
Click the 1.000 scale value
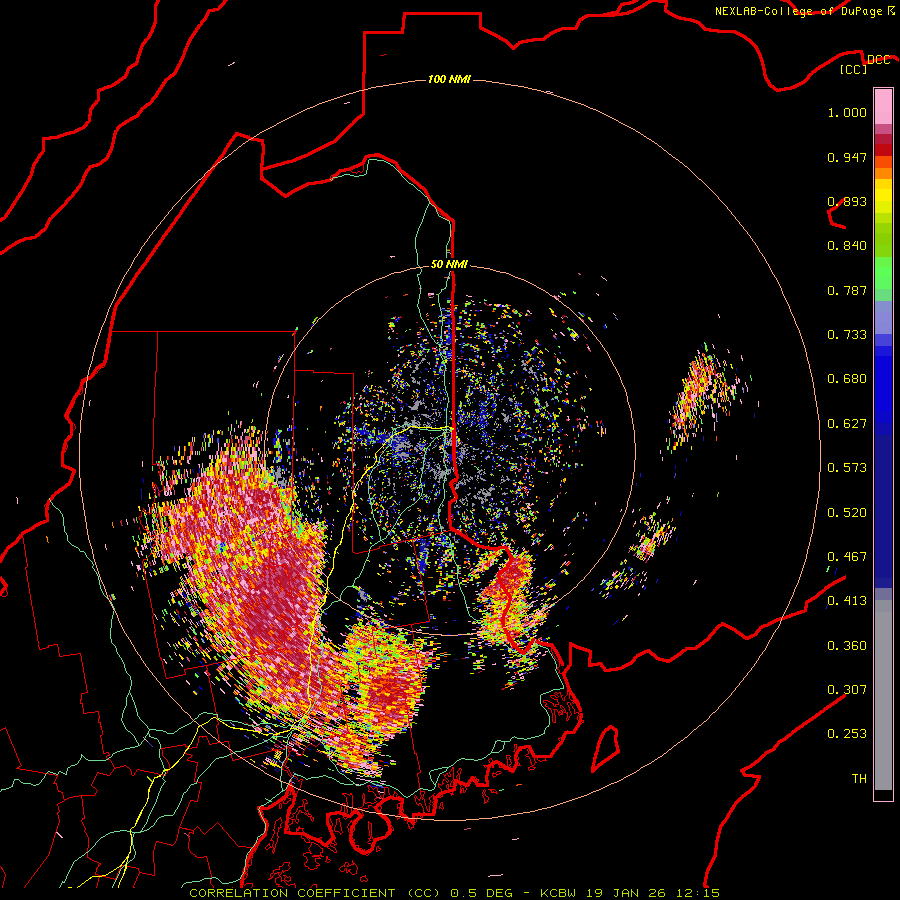(x=847, y=112)
